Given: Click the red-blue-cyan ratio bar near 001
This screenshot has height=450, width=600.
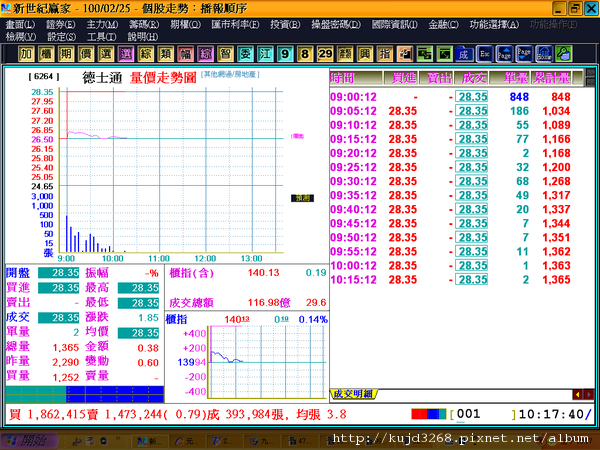Looking at the screenshot, I should [x=429, y=414].
